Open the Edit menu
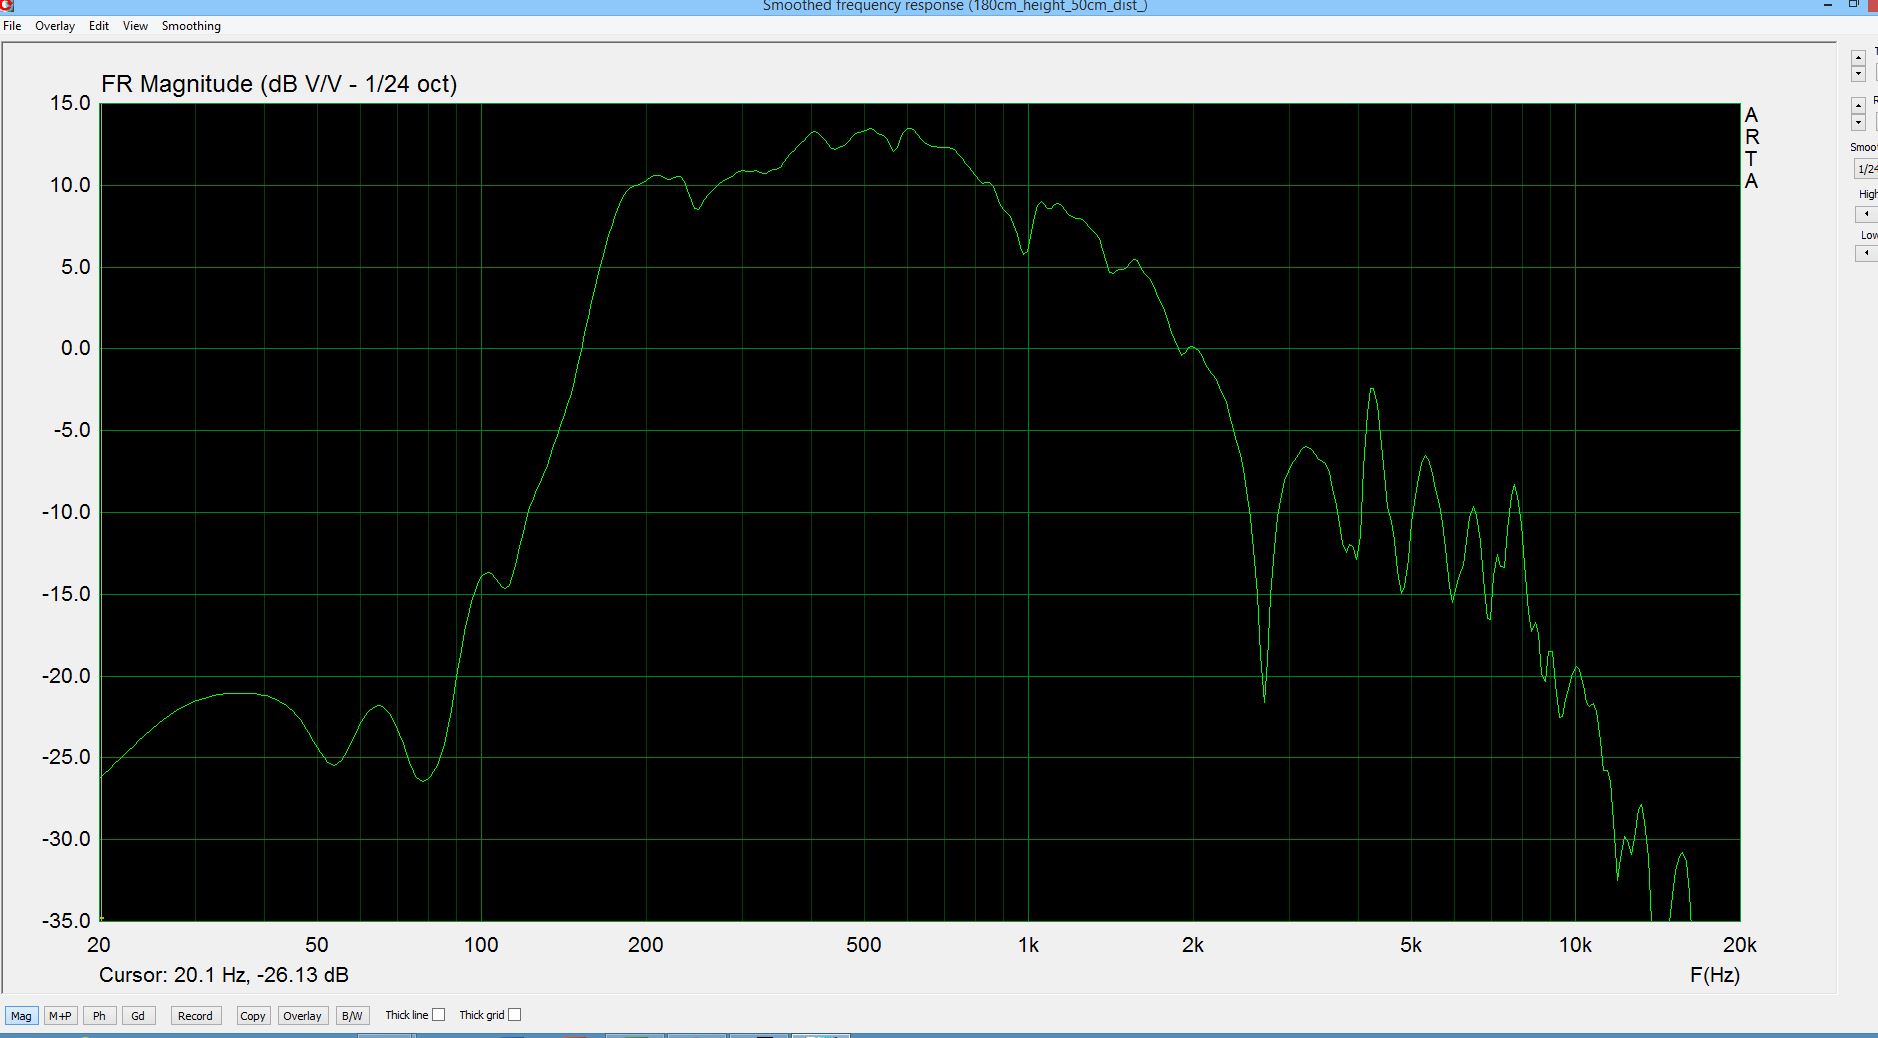 [x=99, y=26]
